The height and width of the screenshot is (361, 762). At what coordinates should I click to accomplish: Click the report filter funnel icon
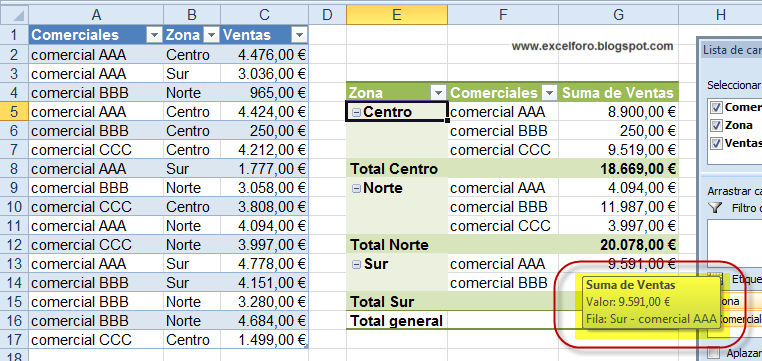pos(715,208)
